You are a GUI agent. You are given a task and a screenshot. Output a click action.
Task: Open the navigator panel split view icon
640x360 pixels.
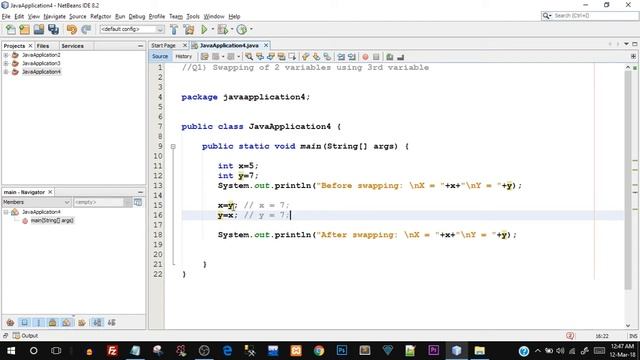[x=138, y=202]
